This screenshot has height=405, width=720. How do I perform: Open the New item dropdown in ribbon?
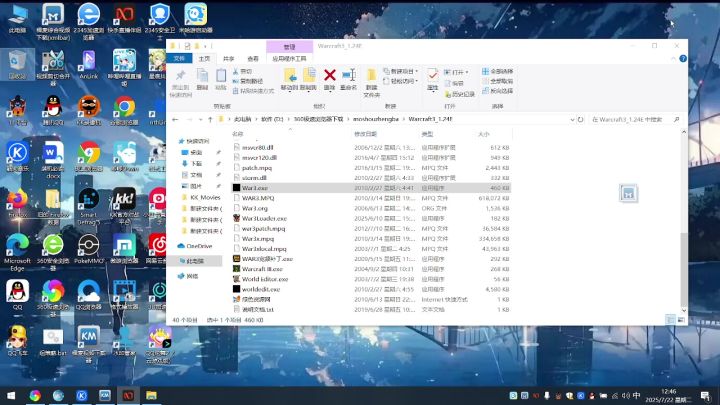[x=401, y=71]
